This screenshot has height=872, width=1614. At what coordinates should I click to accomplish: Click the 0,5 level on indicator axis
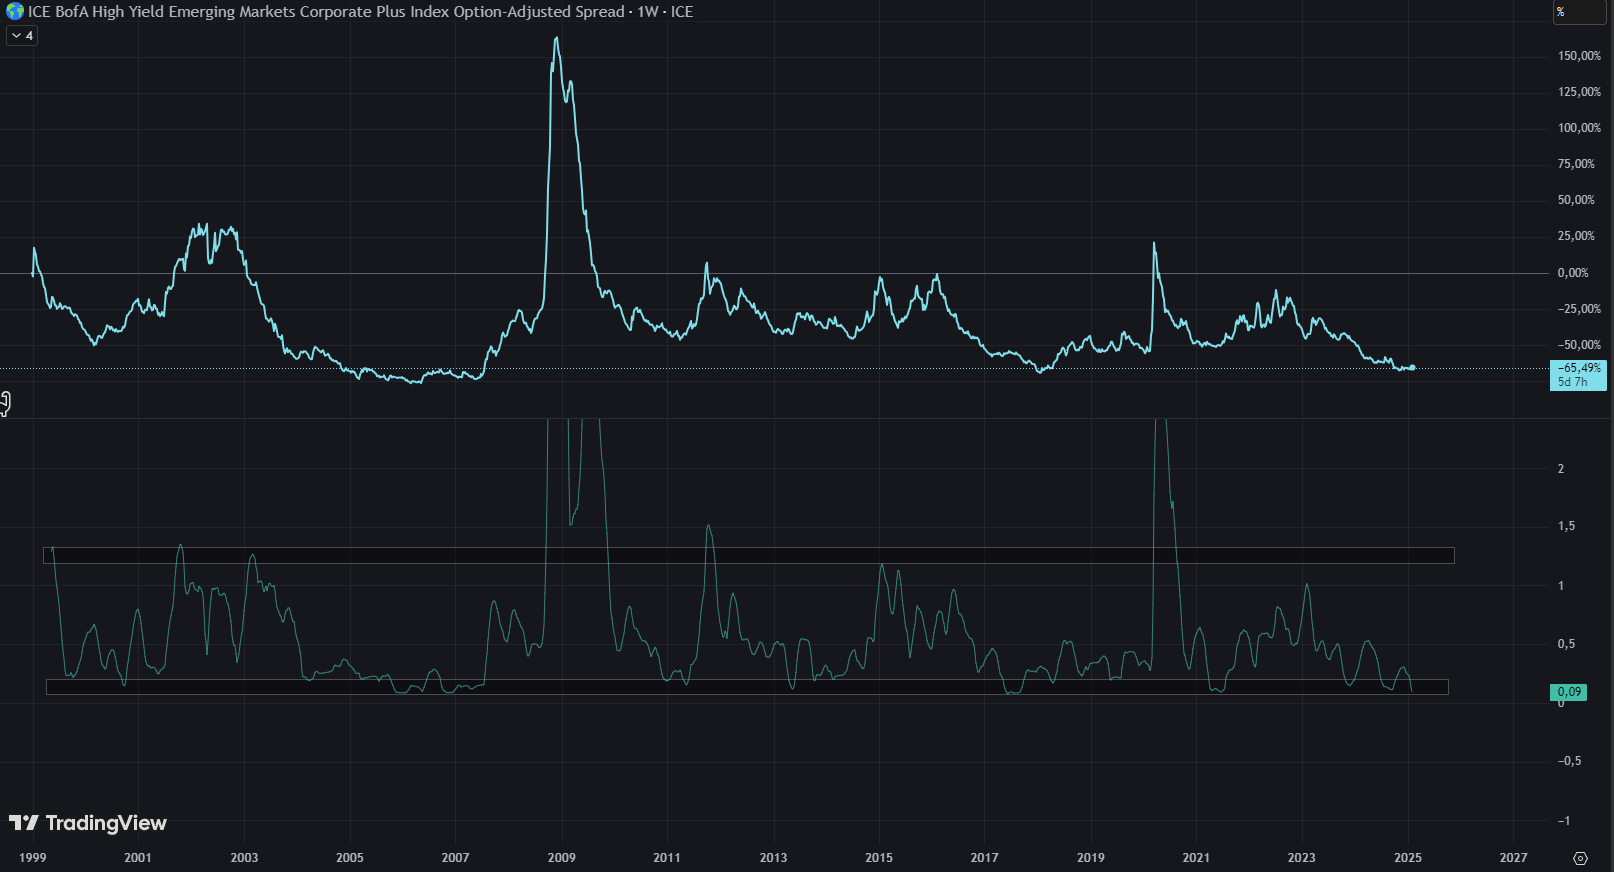click(1566, 644)
